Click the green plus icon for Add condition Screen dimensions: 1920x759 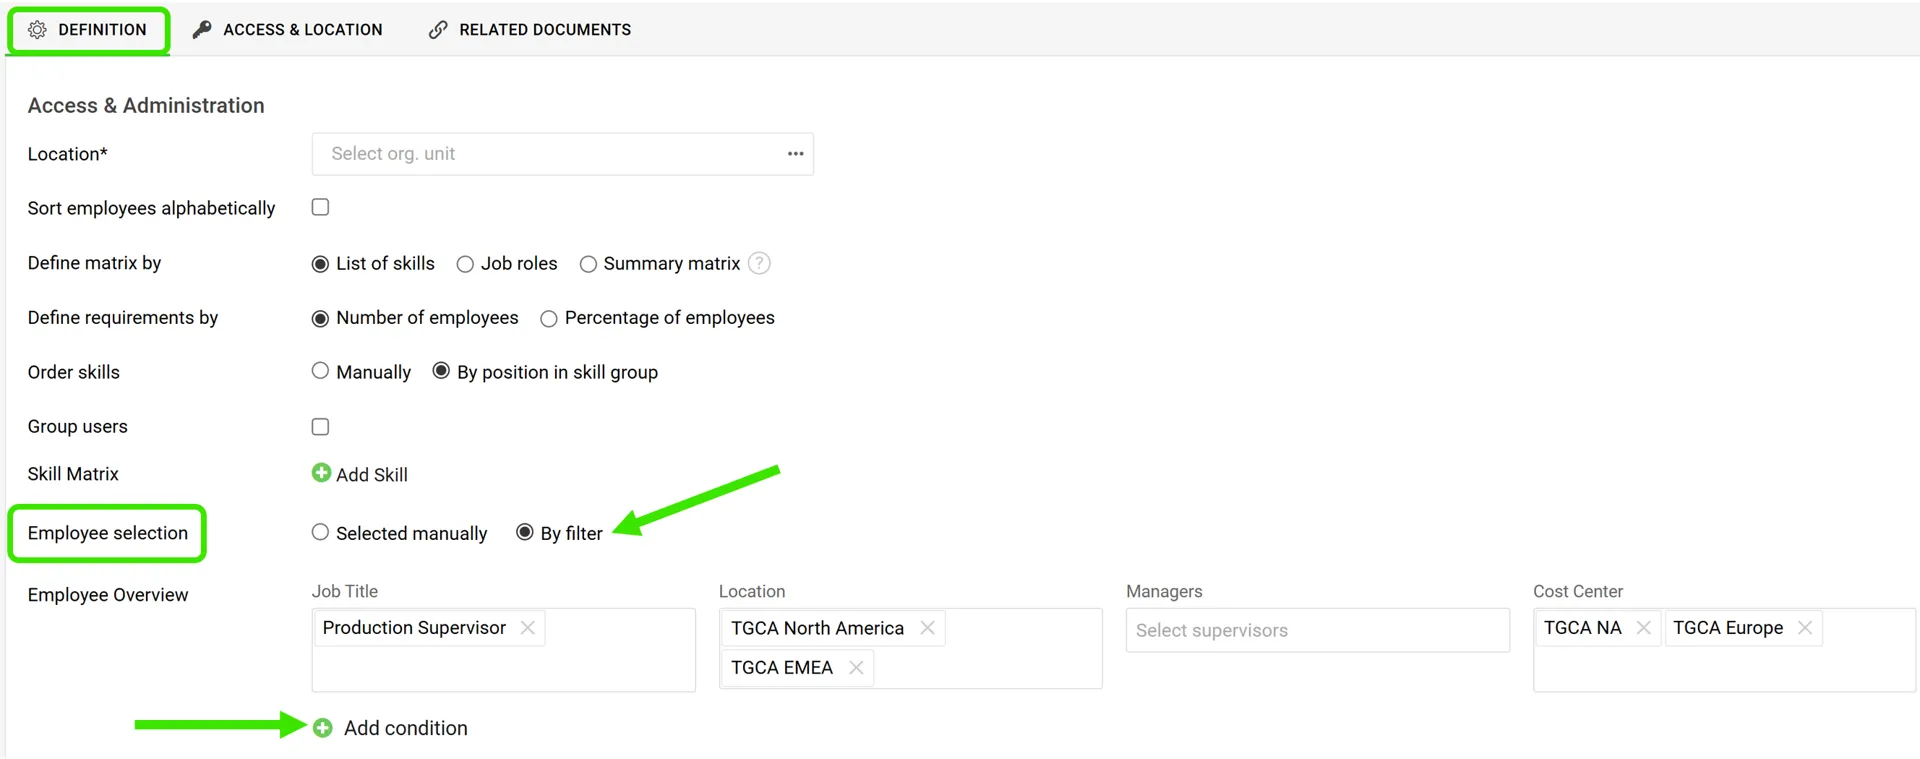(x=322, y=728)
